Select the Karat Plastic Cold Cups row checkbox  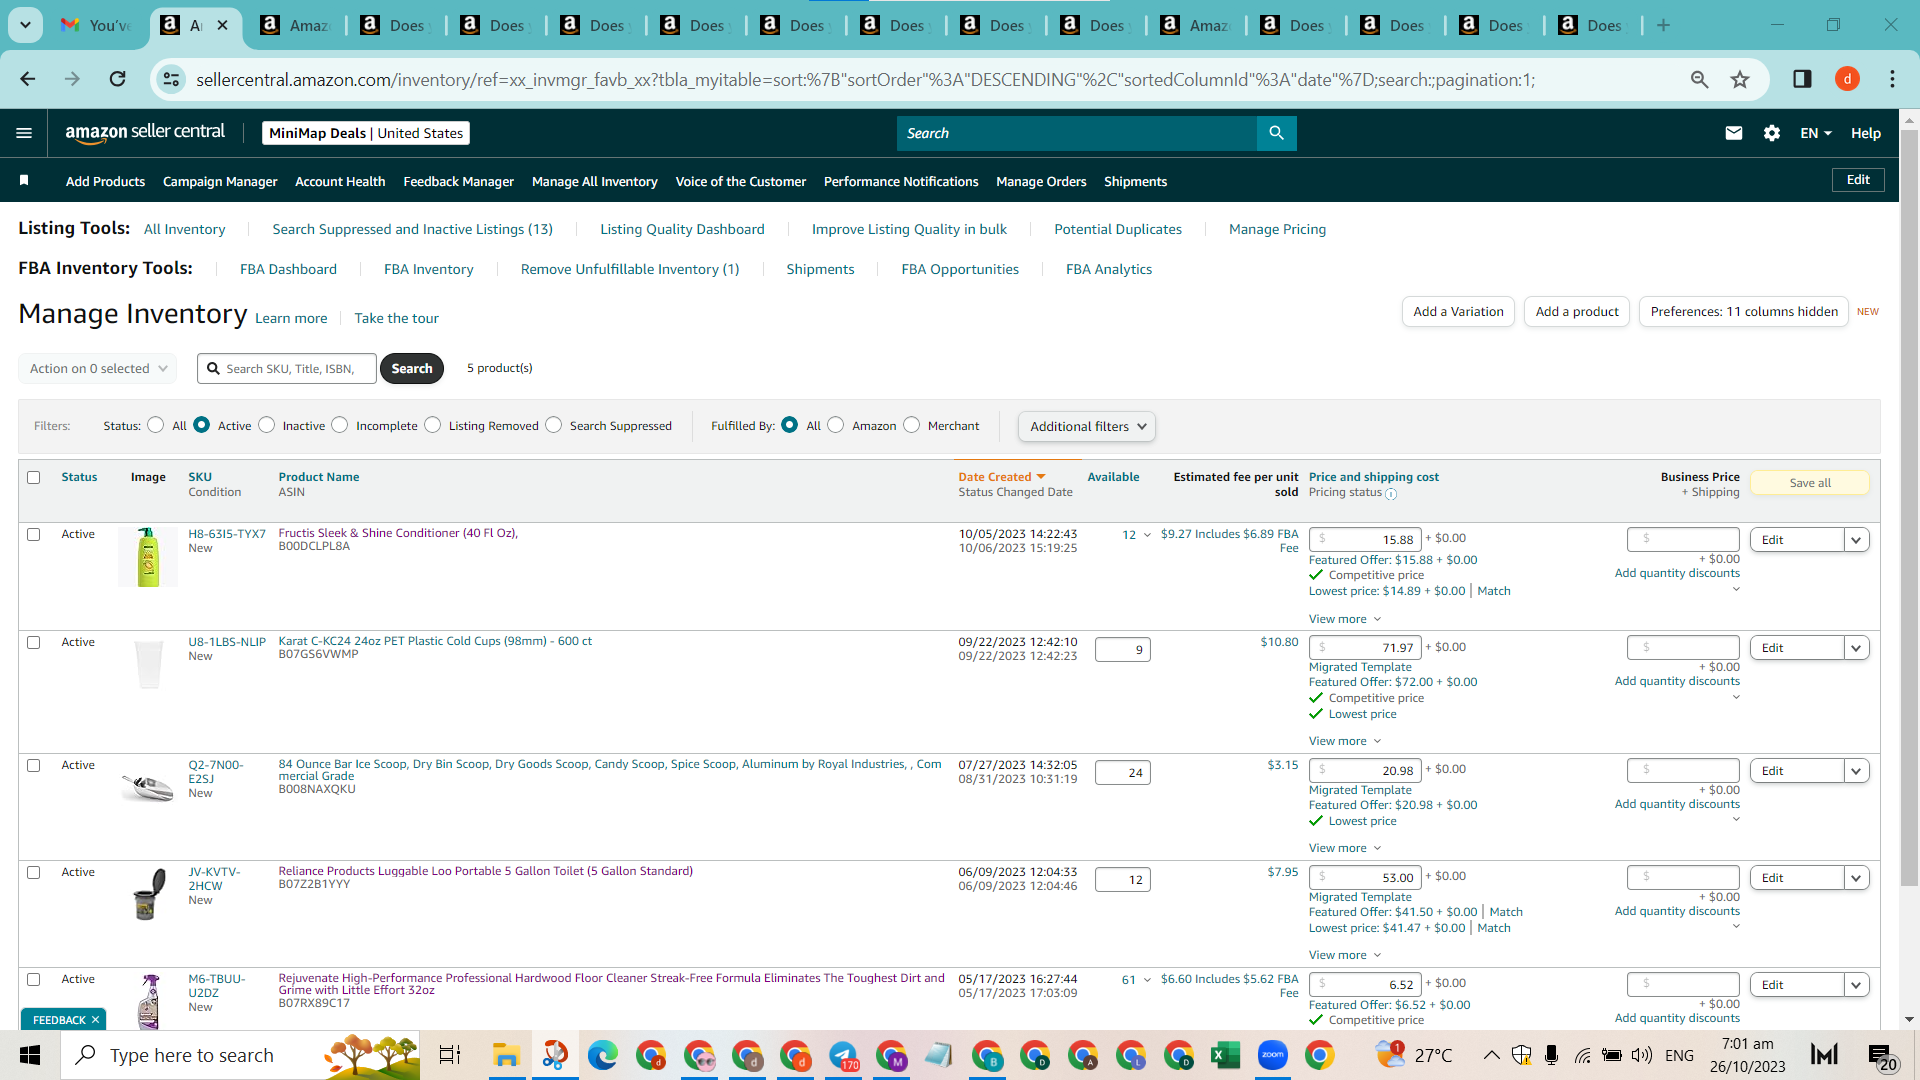(34, 642)
